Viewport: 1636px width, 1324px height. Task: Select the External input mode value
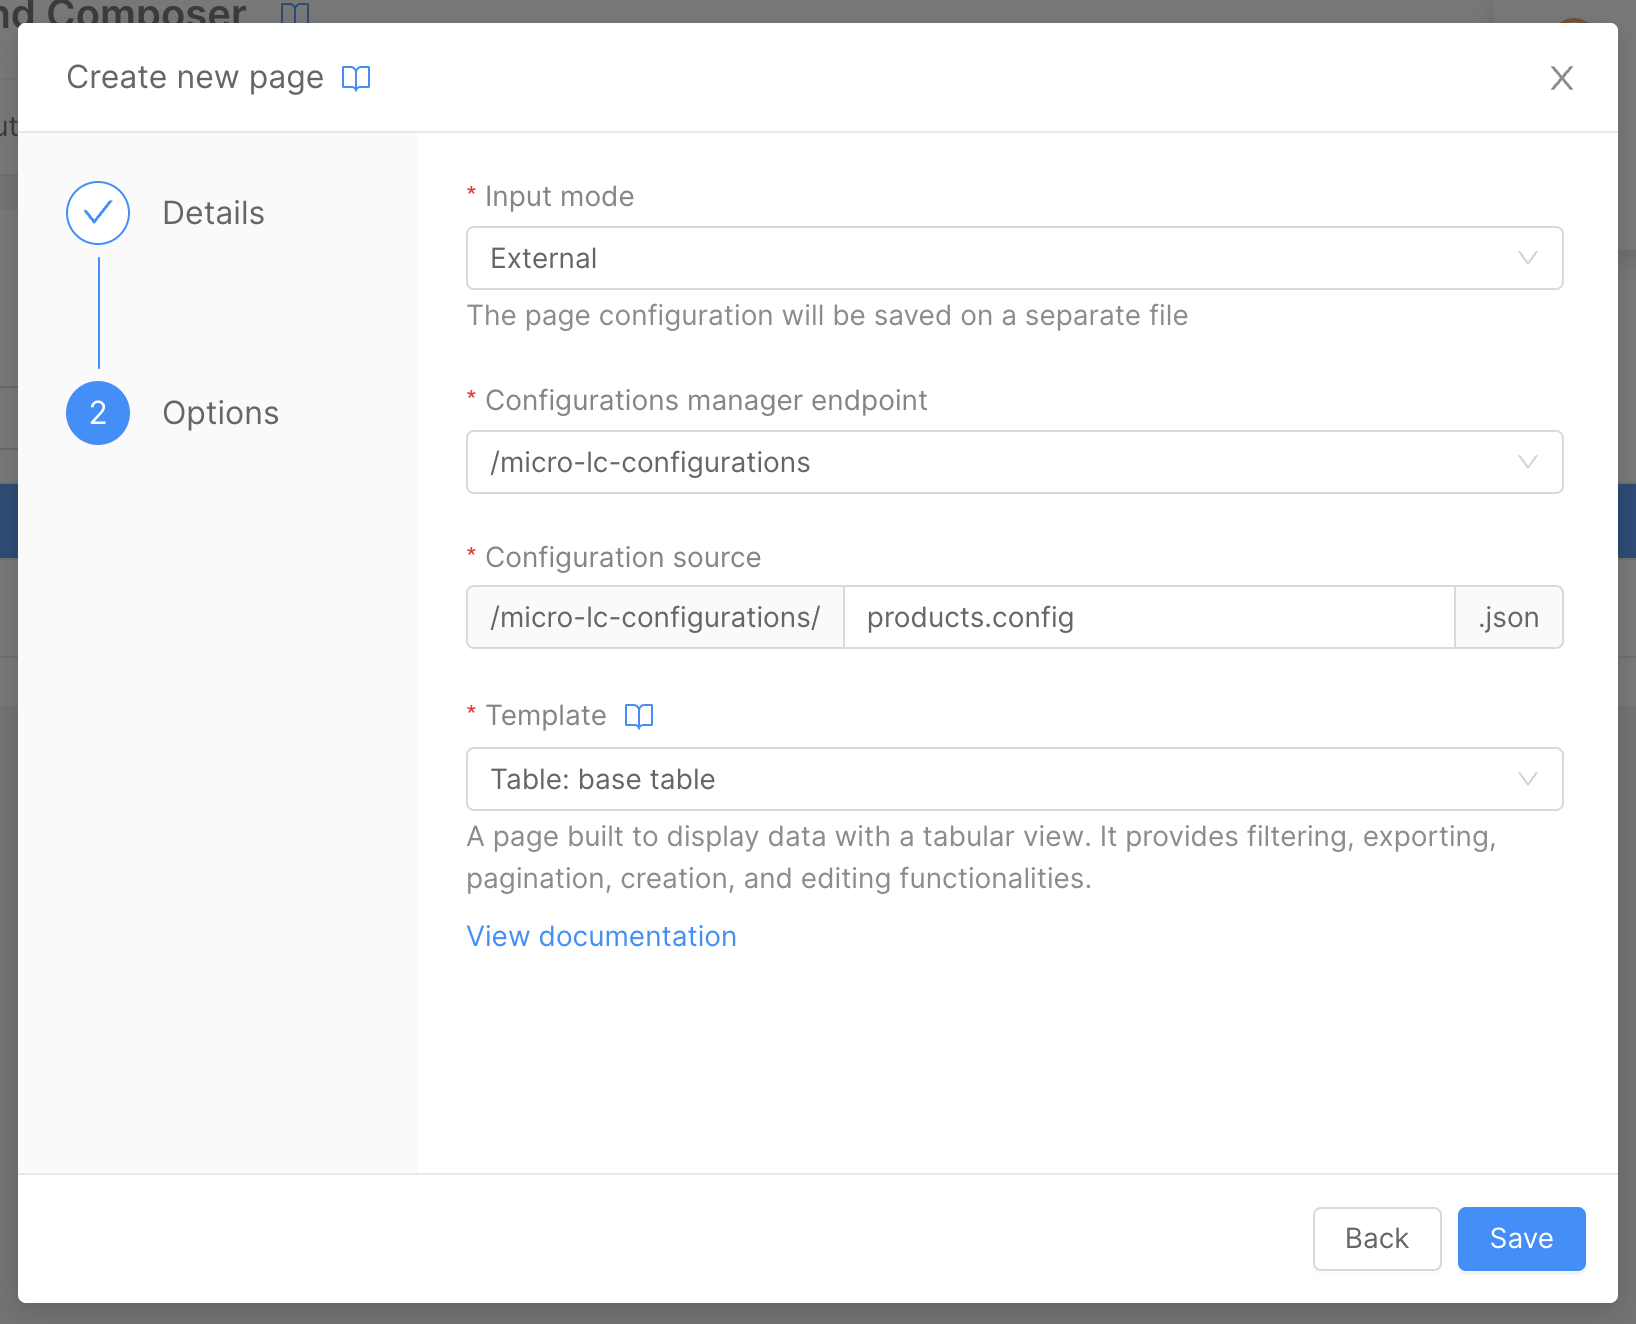543,258
